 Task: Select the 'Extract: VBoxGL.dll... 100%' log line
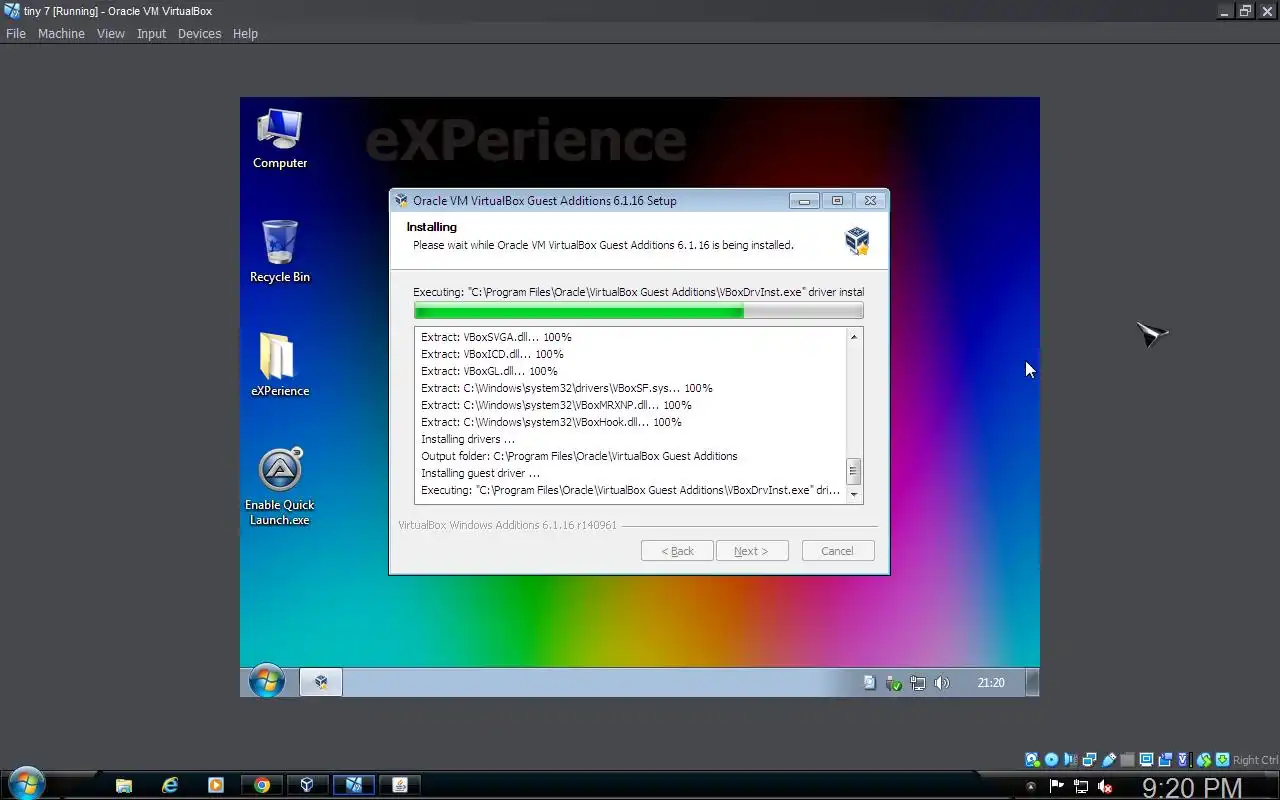(x=489, y=371)
